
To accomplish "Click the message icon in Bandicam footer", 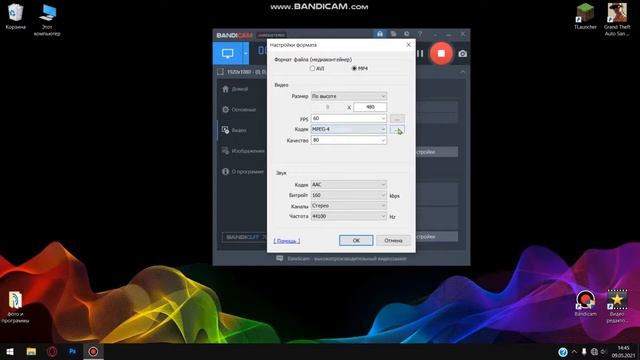I will click(x=280, y=258).
